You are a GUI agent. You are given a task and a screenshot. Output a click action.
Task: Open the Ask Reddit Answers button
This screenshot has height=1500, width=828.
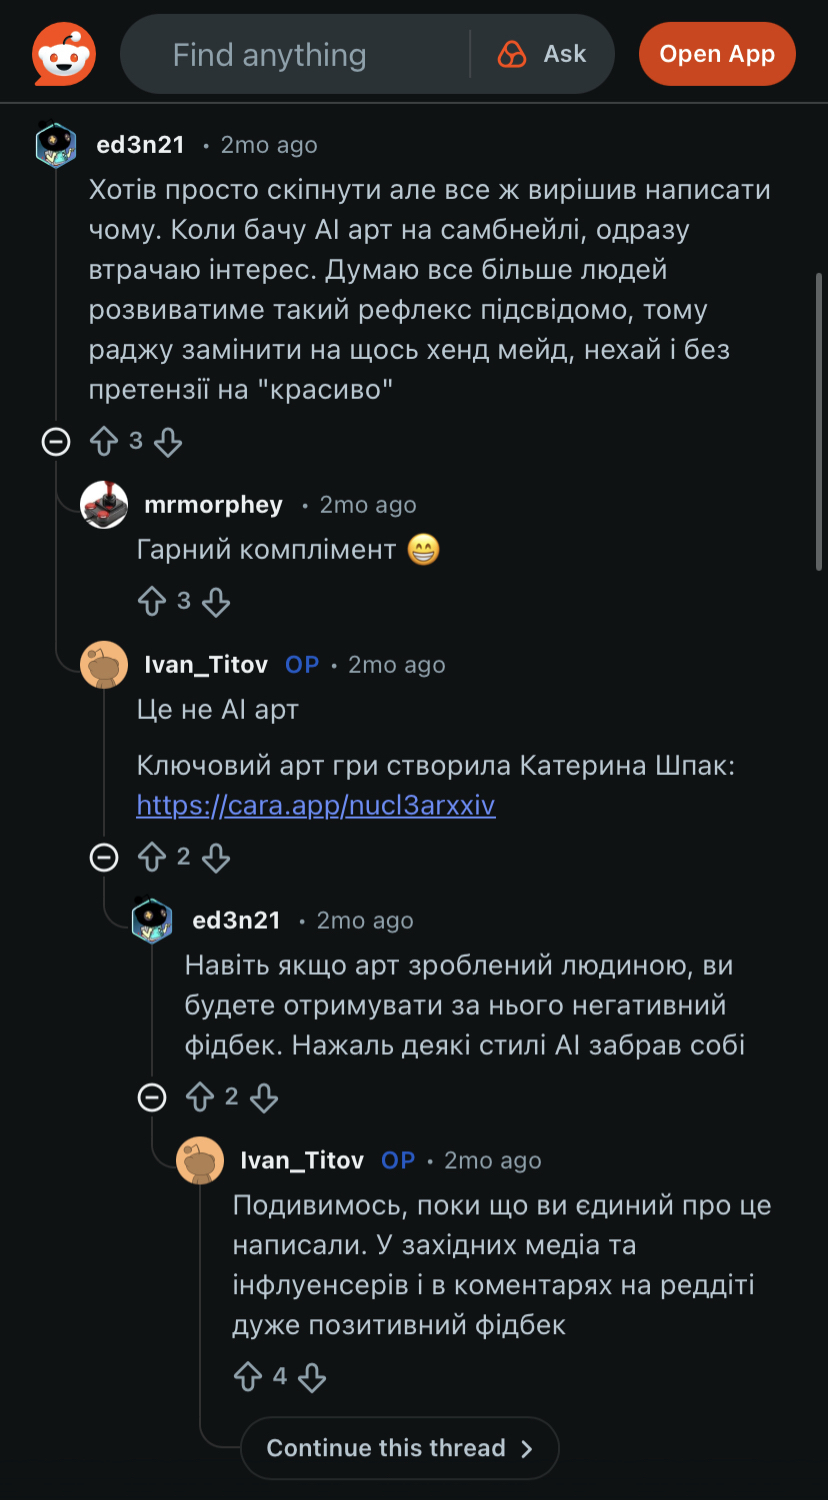543,54
